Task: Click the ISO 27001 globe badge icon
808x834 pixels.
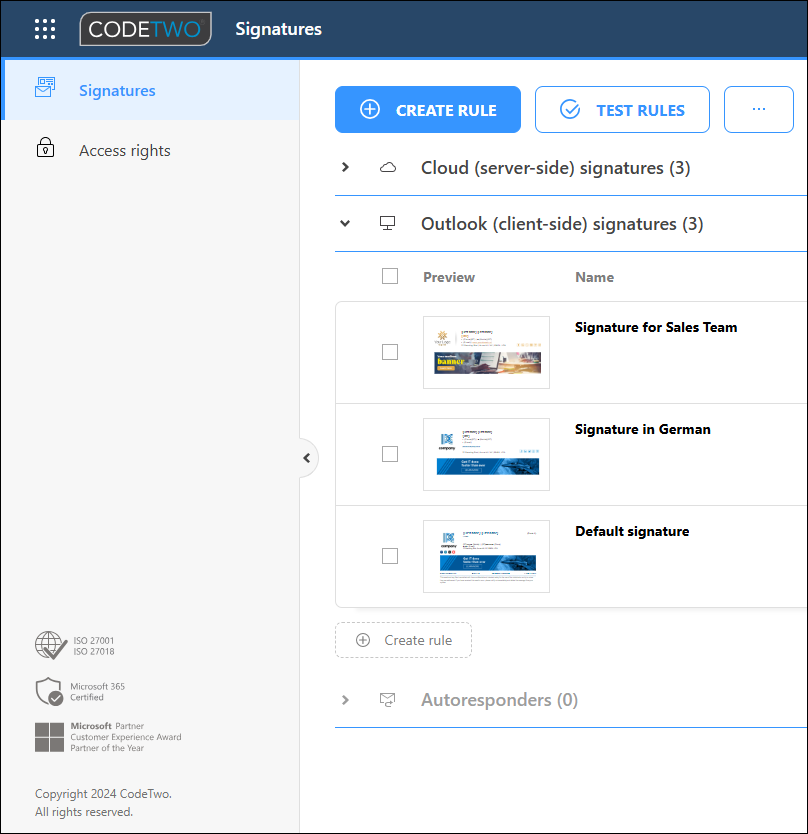Action: point(51,645)
